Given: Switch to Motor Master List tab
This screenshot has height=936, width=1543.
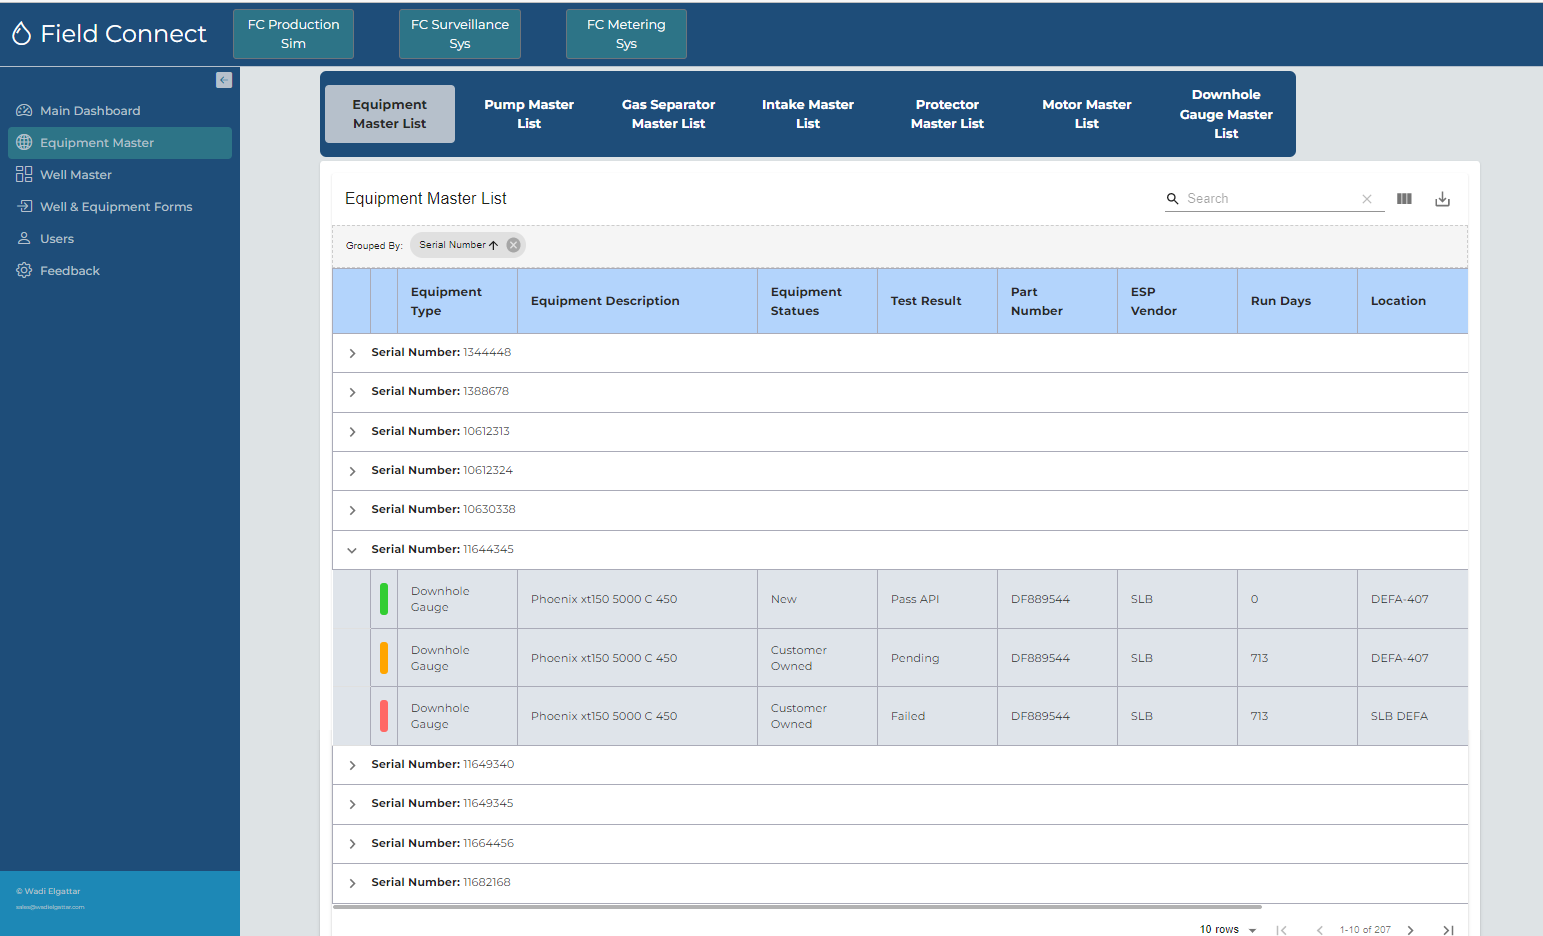Looking at the screenshot, I should click(1087, 114).
